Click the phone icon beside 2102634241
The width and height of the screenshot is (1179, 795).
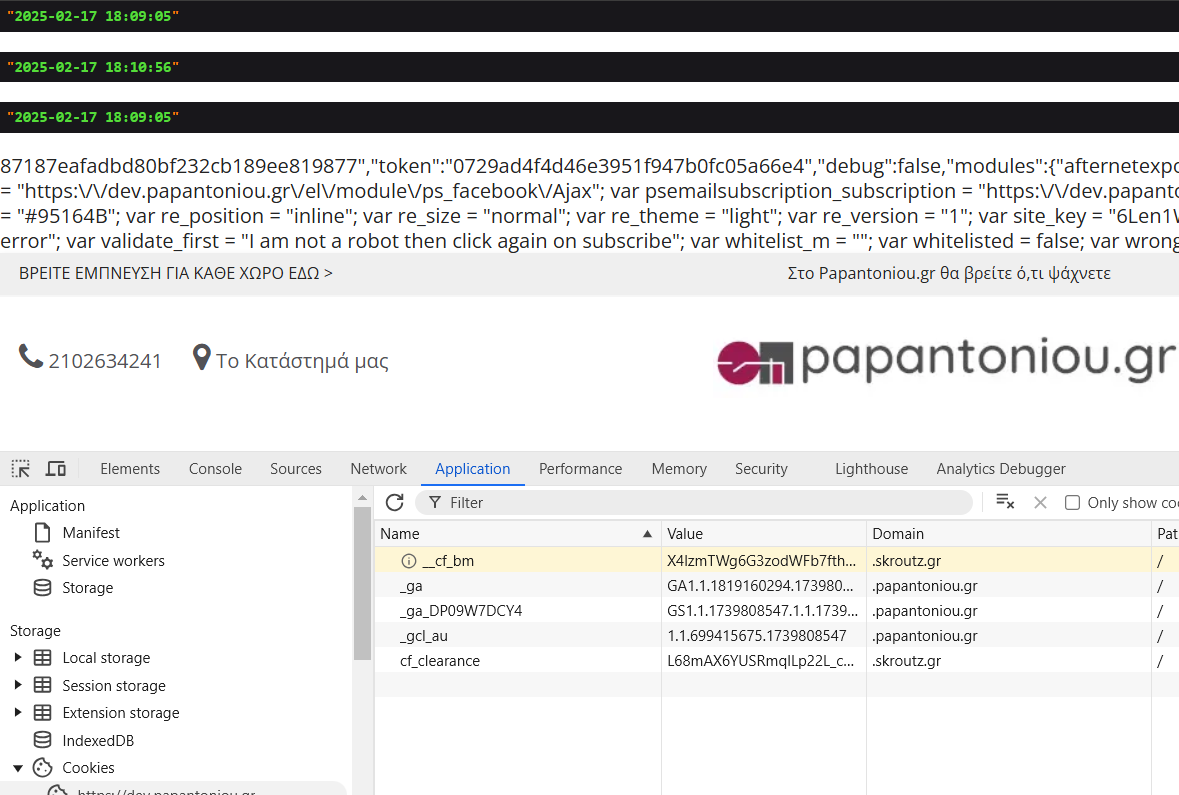pos(30,357)
